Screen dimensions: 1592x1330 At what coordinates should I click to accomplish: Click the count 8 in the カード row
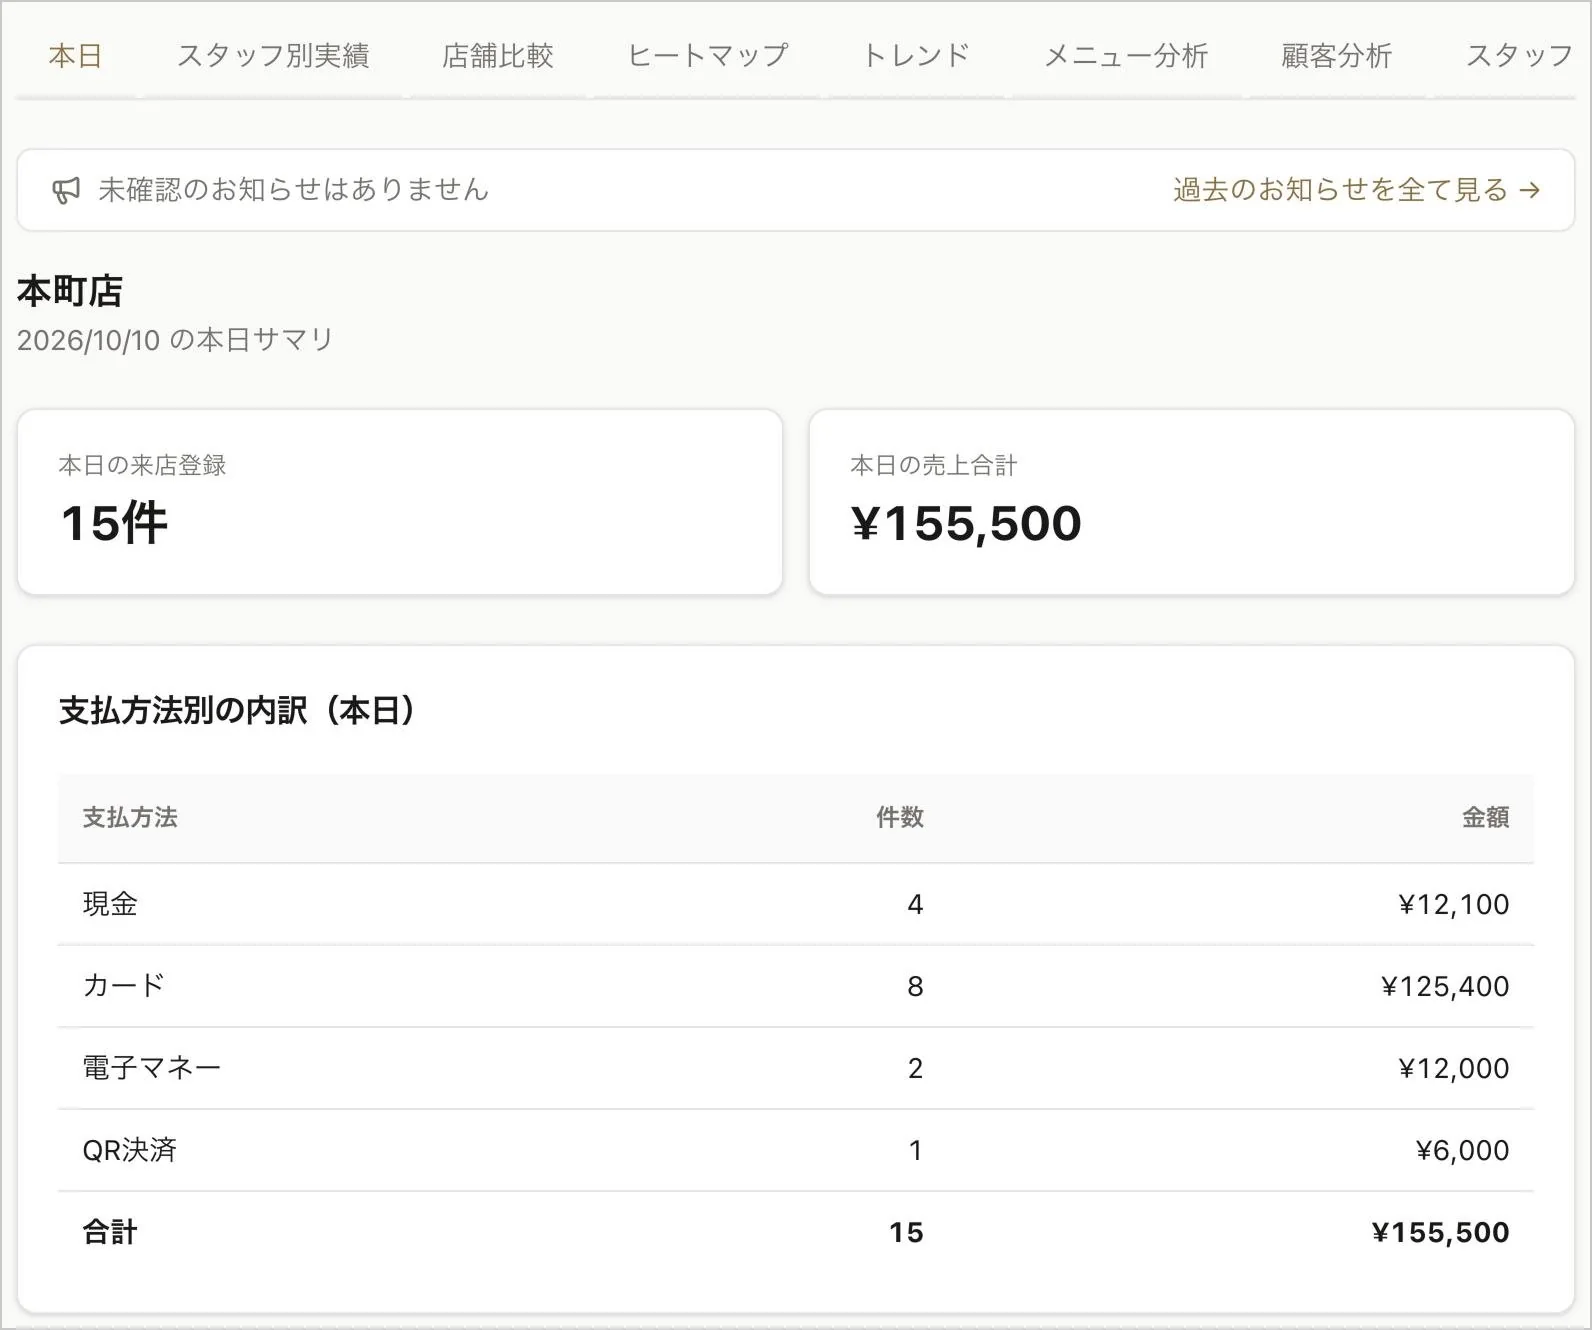(915, 986)
